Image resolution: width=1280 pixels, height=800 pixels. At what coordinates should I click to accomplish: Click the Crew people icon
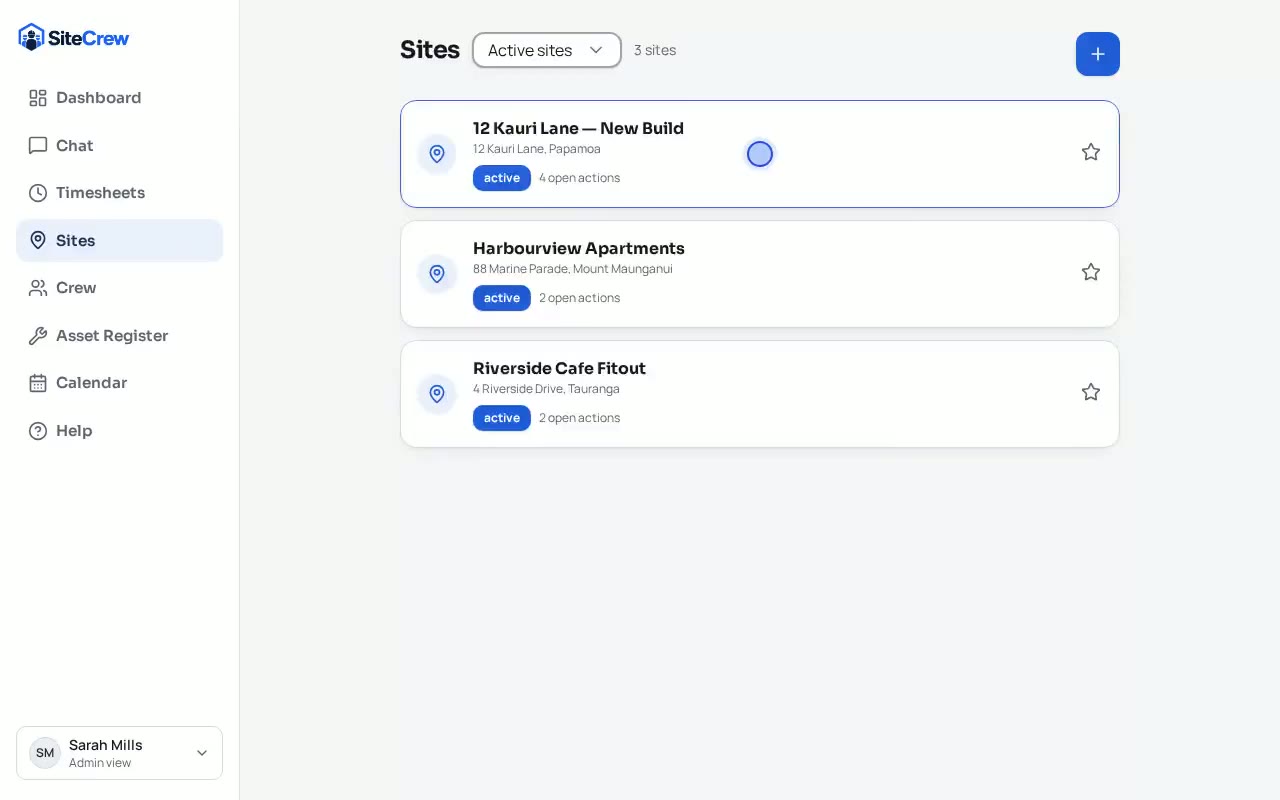click(38, 288)
